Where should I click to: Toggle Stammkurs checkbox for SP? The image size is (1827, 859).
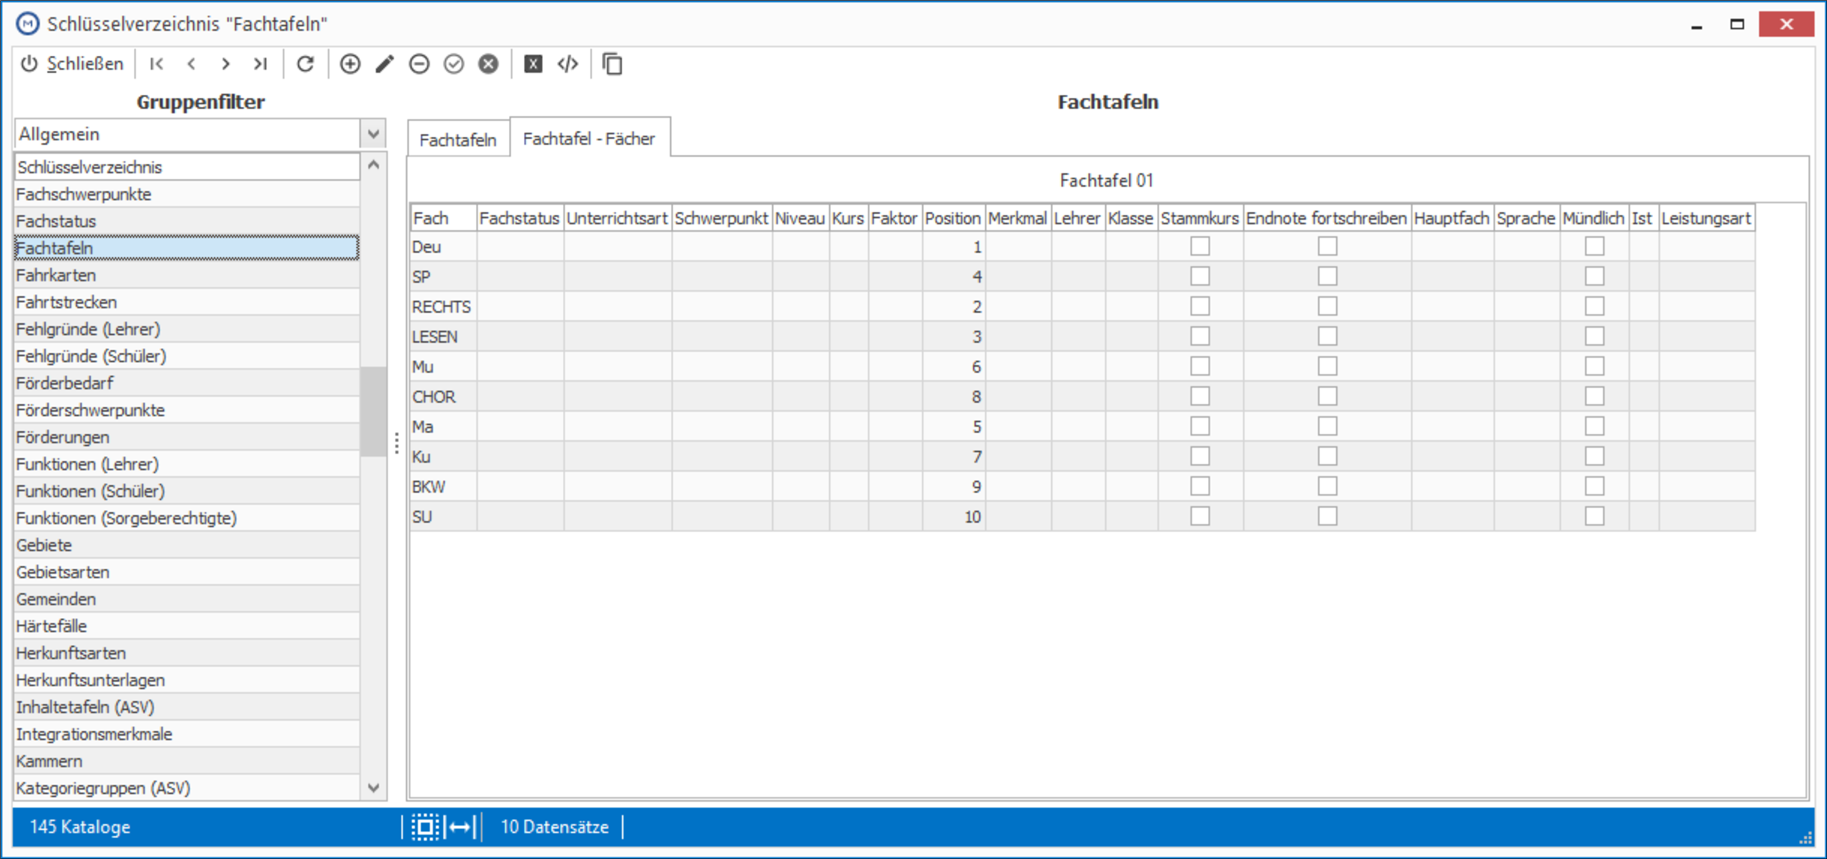(x=1200, y=276)
